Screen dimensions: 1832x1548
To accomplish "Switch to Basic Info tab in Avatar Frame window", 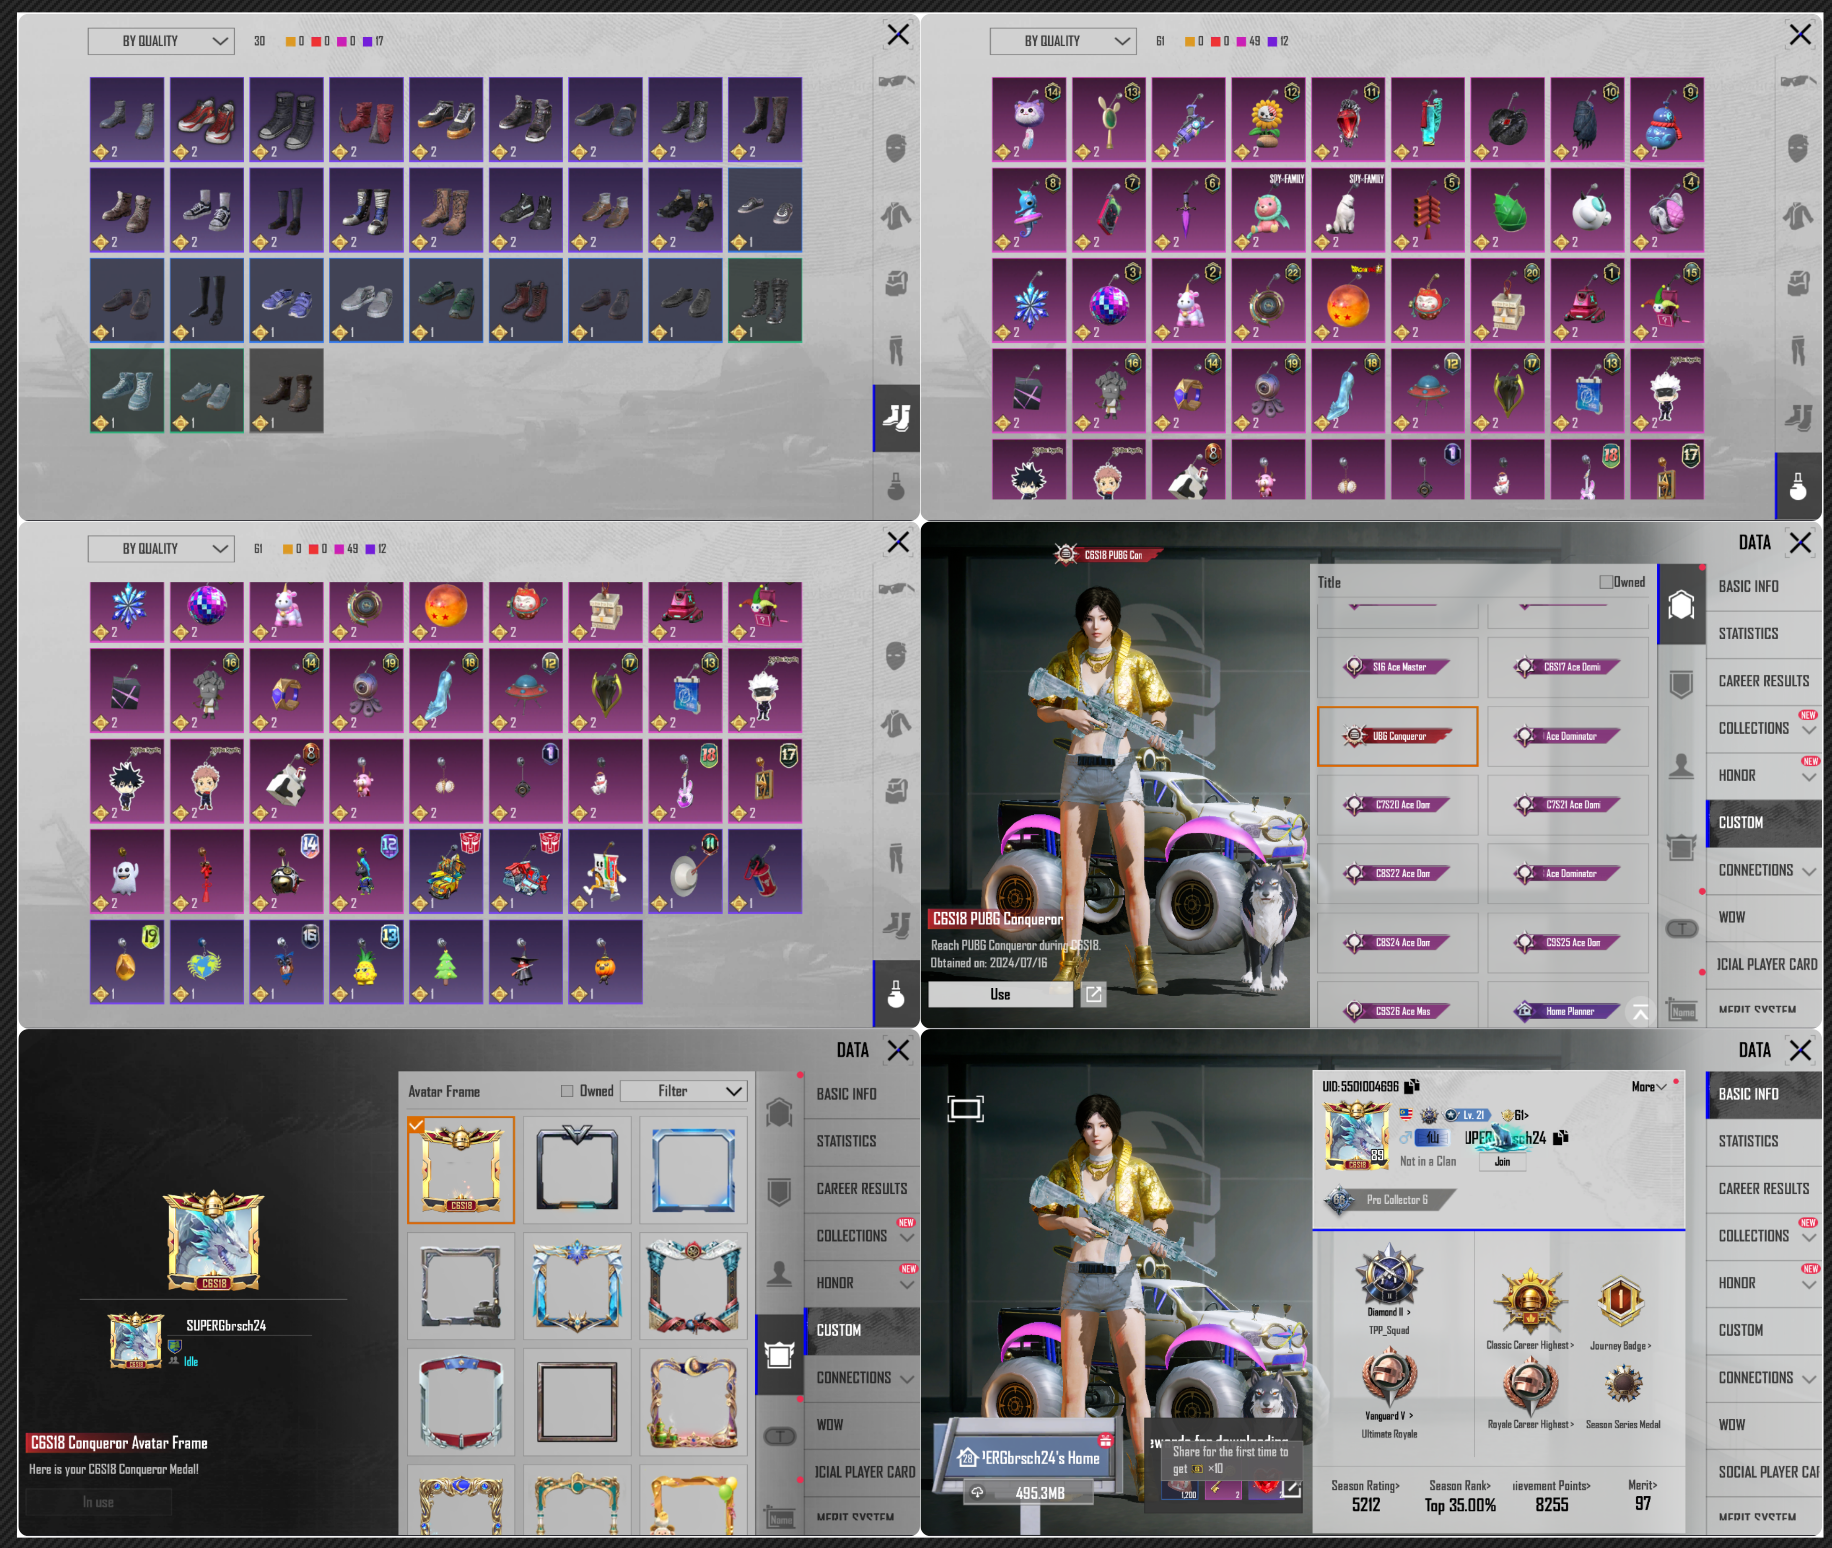I will (x=862, y=1094).
